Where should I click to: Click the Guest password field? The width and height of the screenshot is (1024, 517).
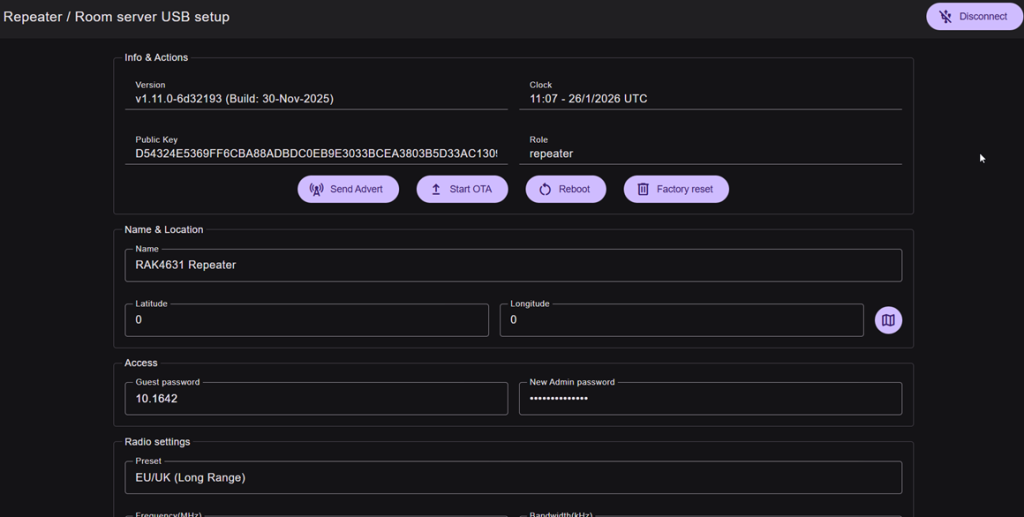(x=316, y=398)
